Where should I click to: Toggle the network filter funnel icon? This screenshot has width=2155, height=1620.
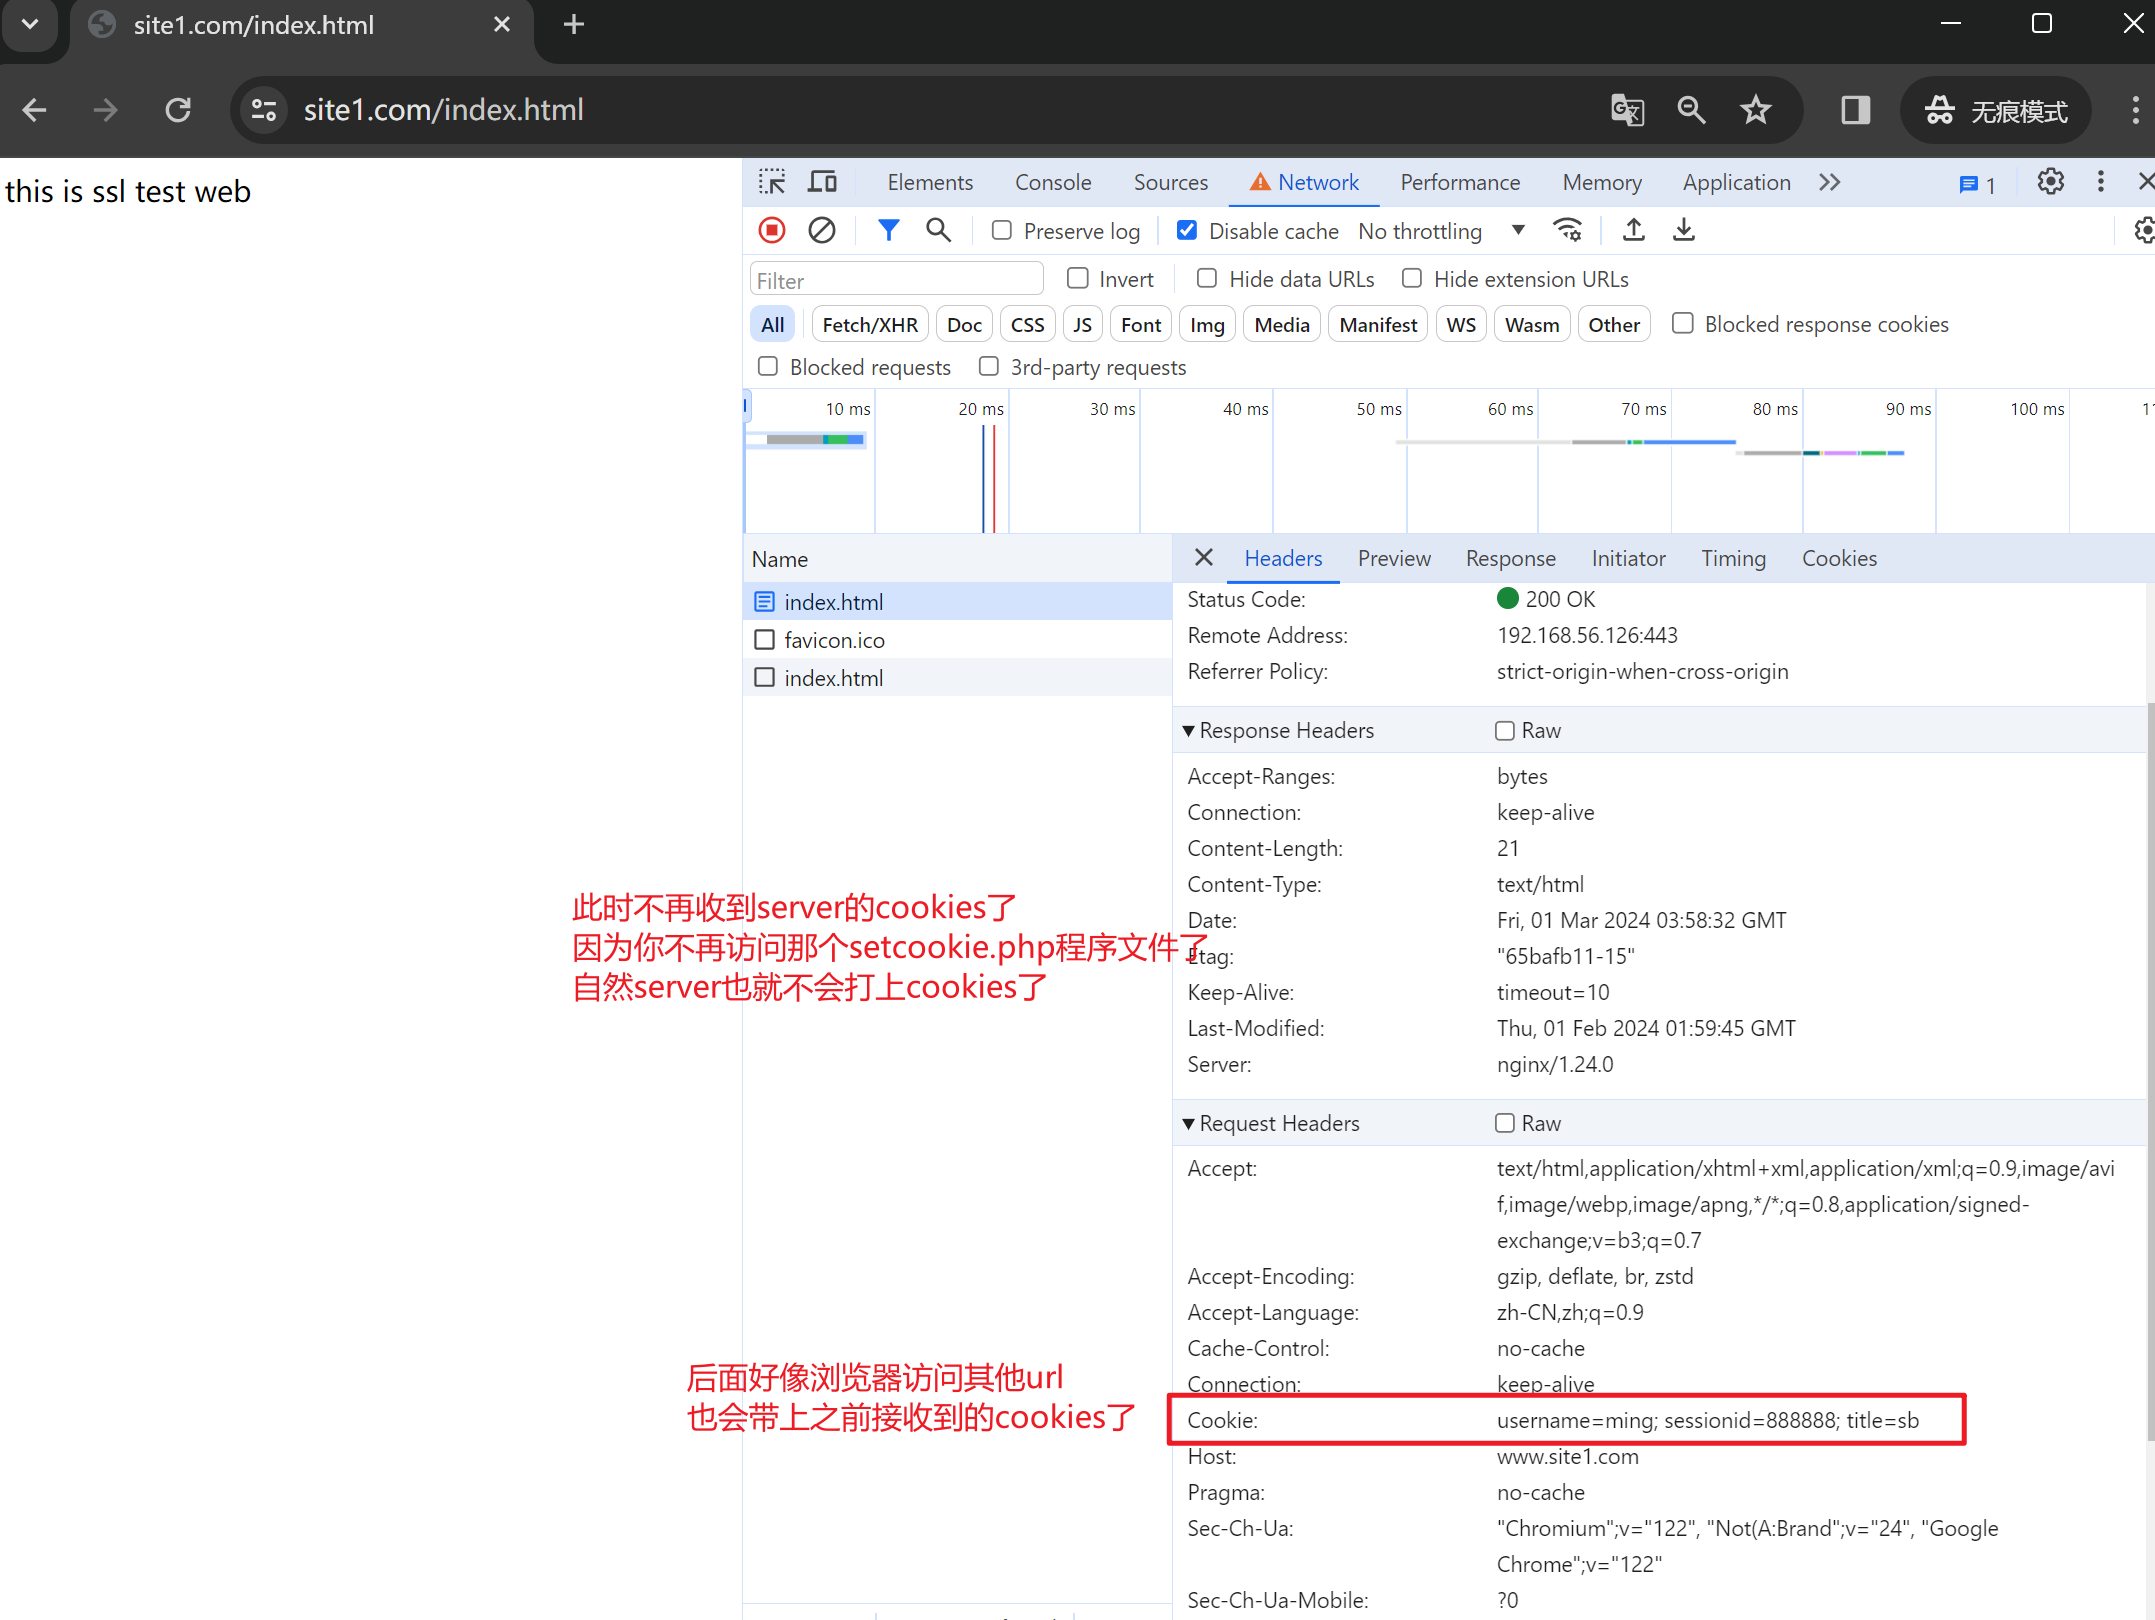(x=887, y=231)
